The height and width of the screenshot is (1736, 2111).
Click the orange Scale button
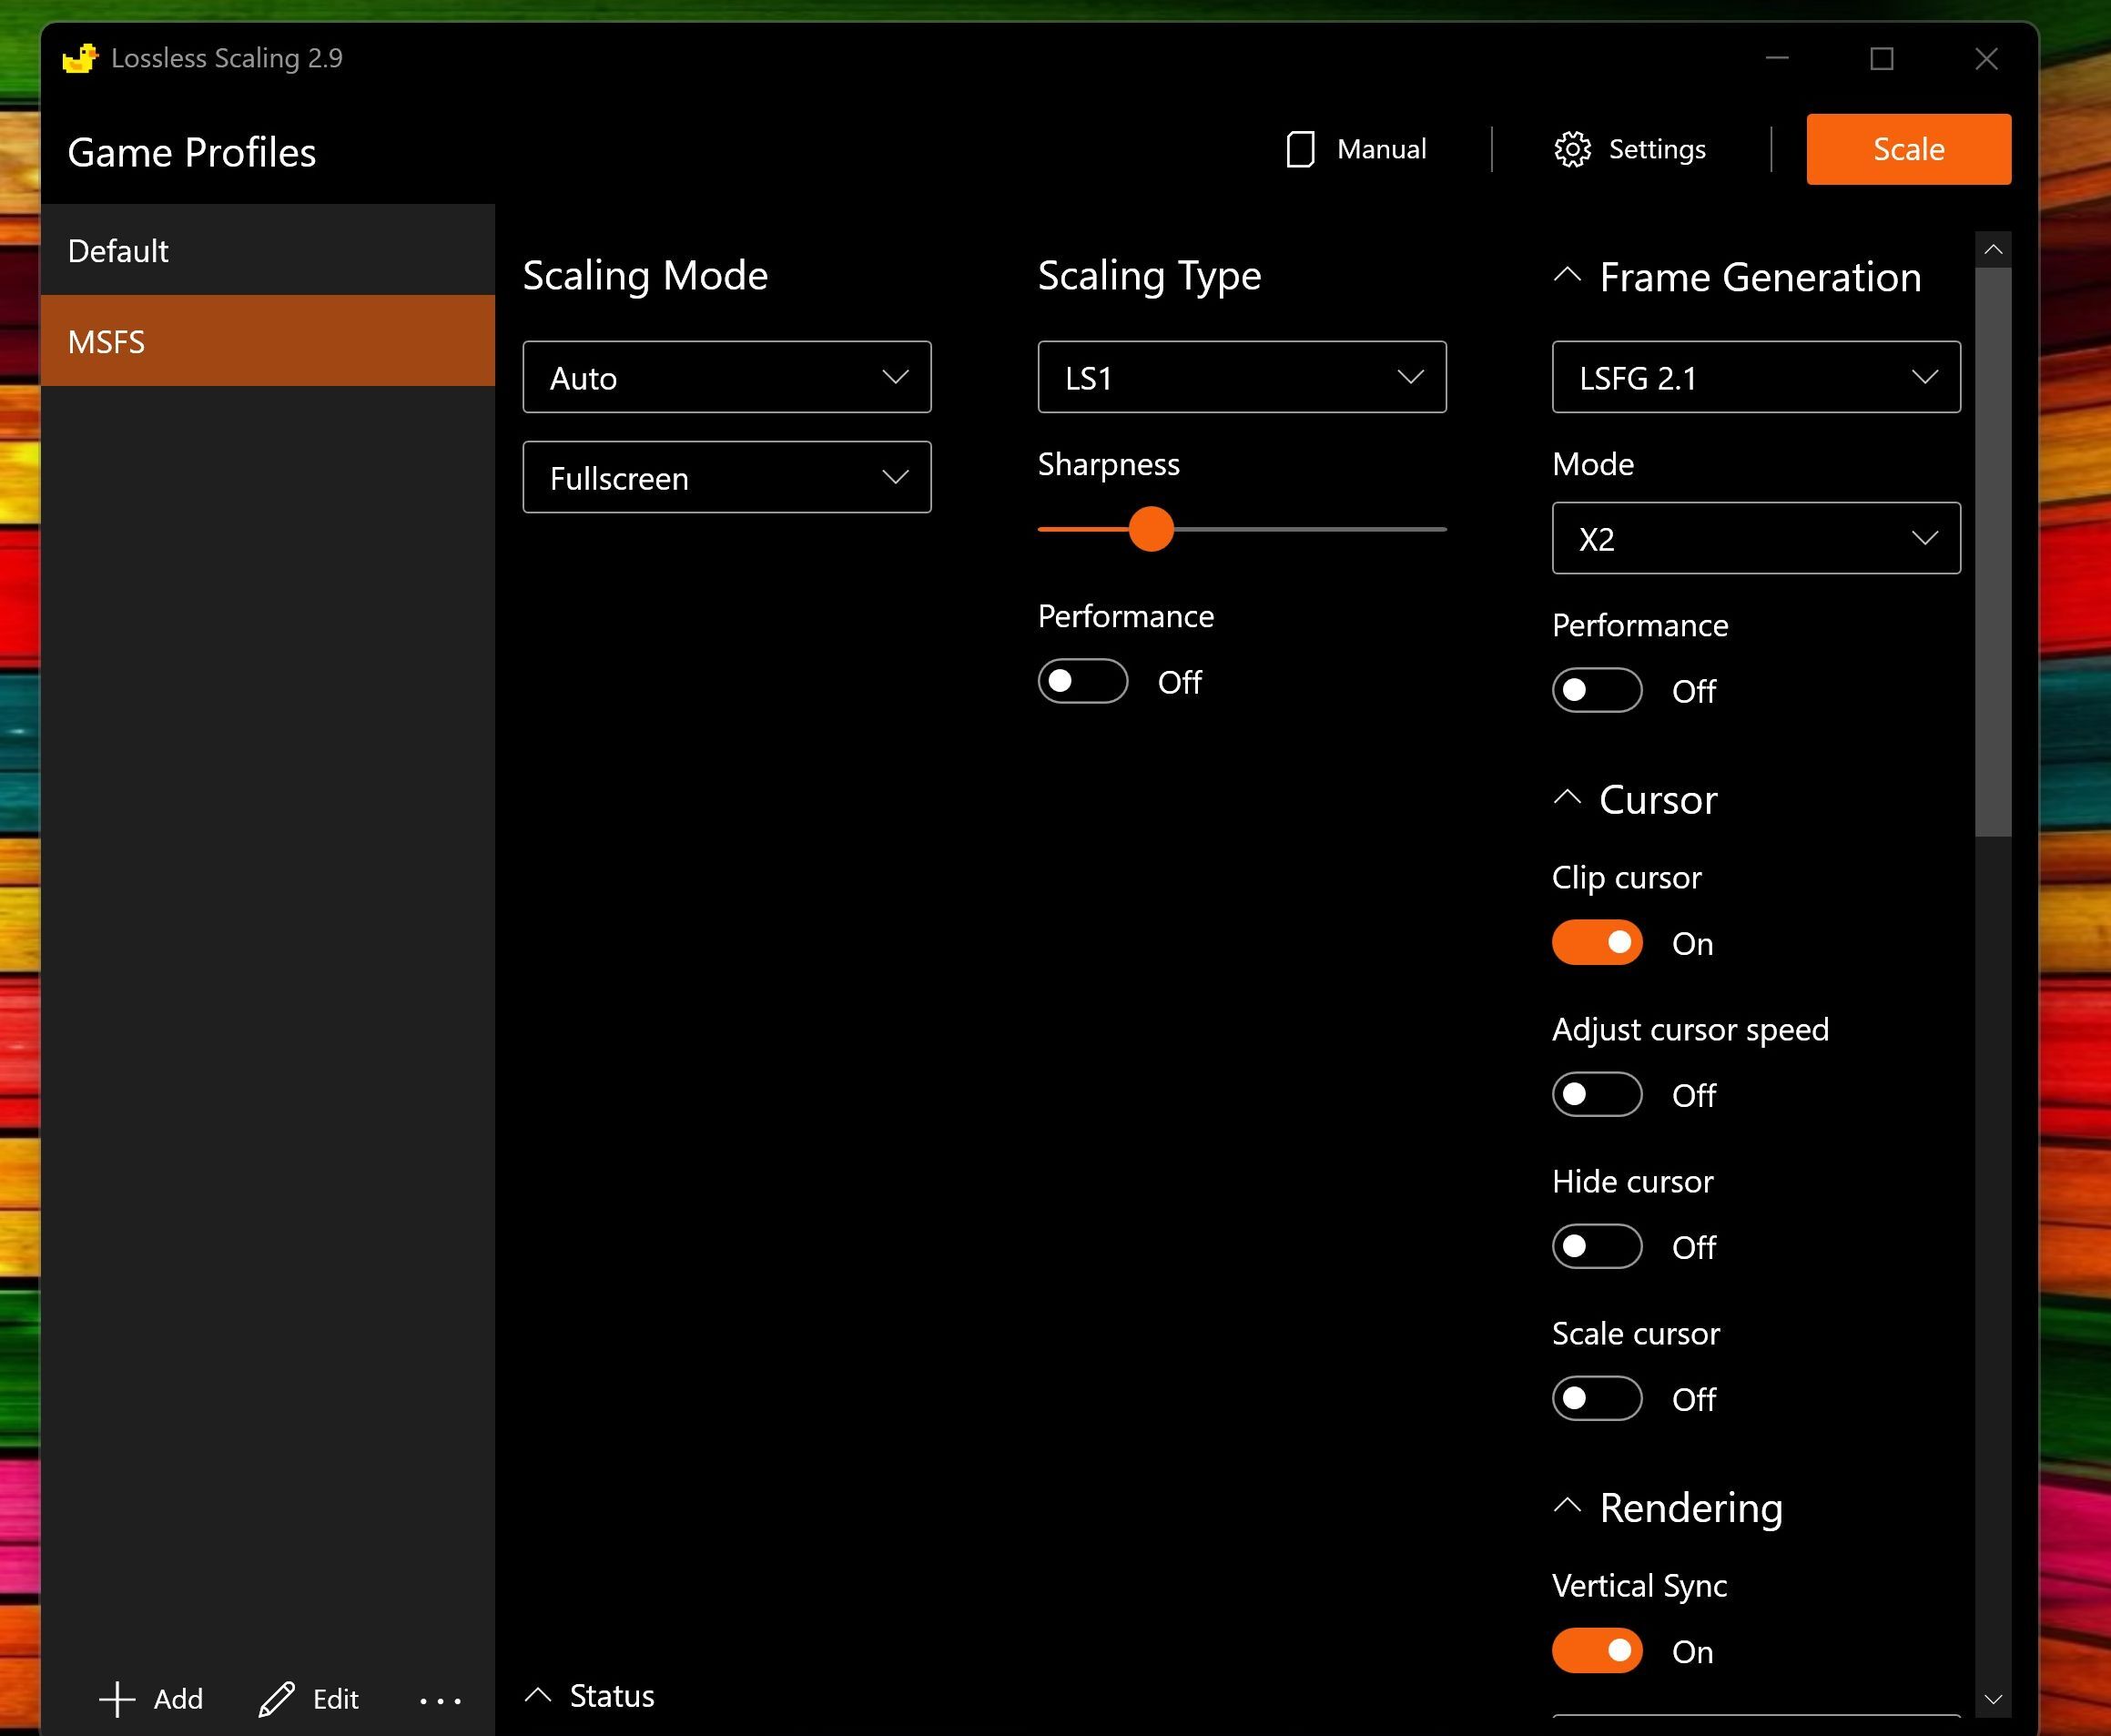point(1907,149)
